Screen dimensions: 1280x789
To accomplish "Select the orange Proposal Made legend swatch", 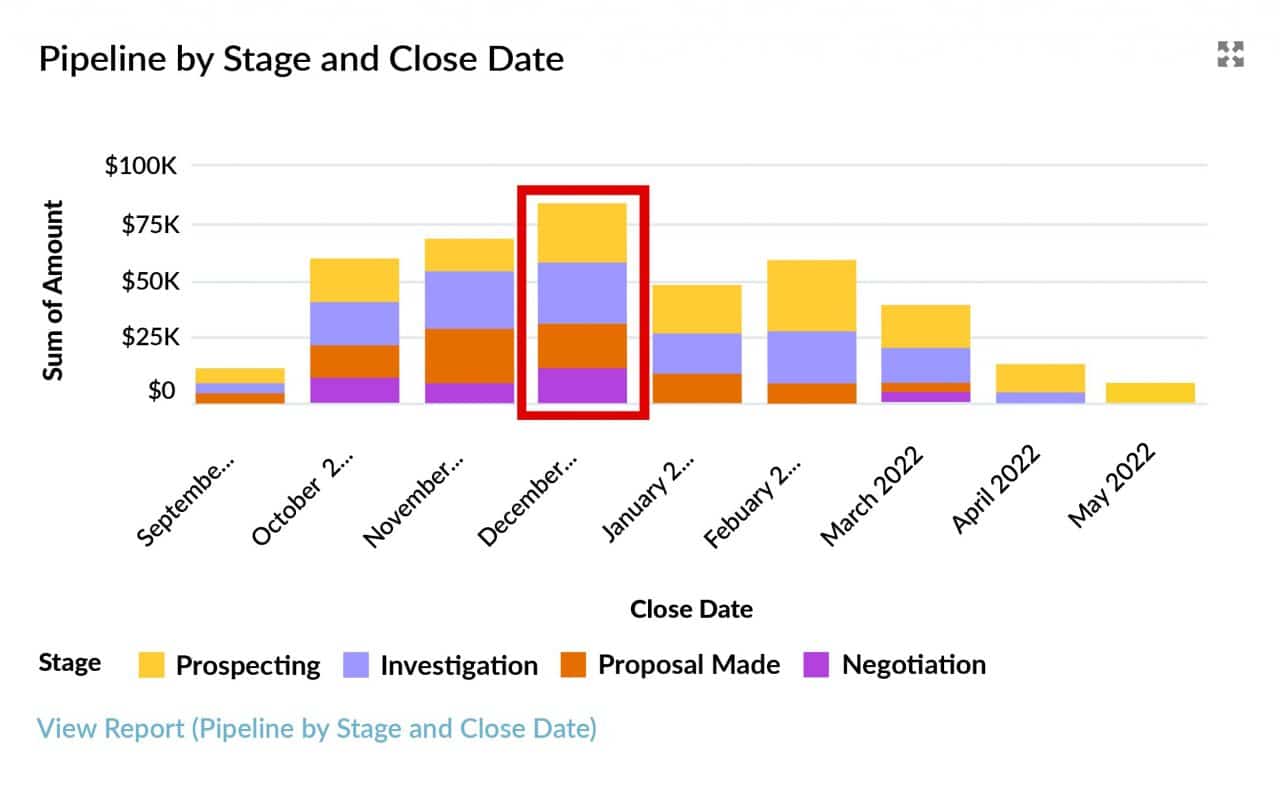I will (574, 664).
